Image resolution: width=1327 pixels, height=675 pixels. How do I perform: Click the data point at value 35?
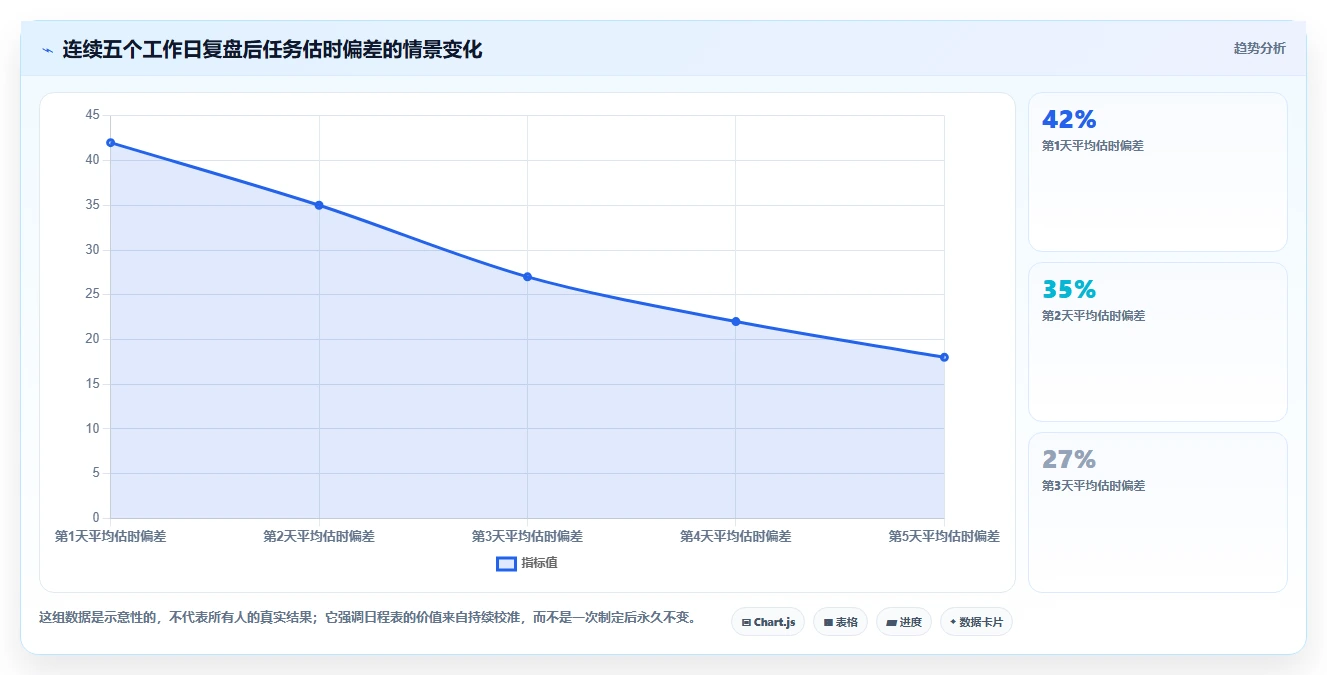click(319, 205)
